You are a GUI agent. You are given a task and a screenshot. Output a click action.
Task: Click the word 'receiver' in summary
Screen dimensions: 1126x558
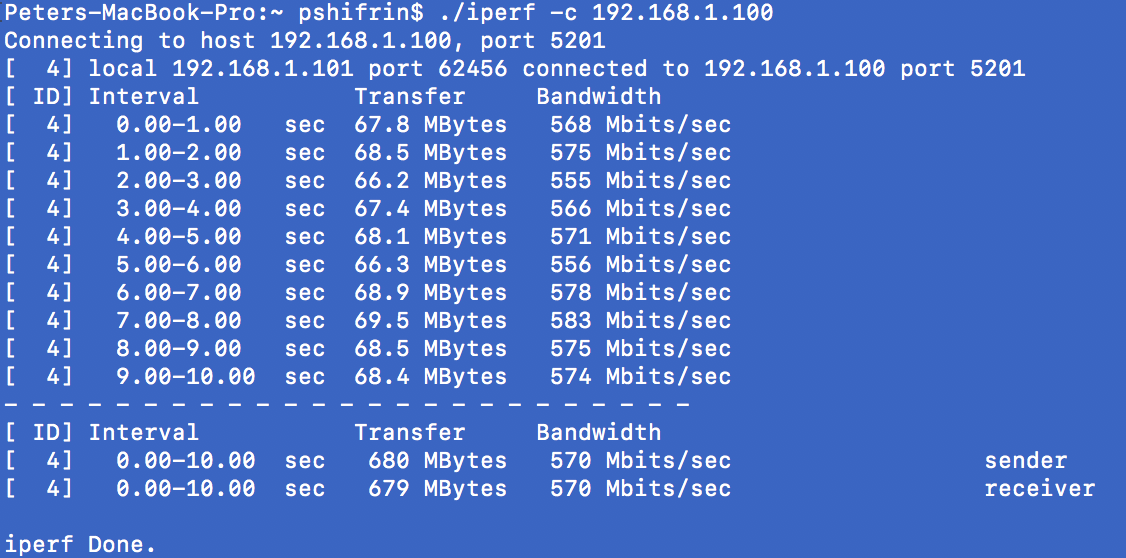(x=1040, y=489)
